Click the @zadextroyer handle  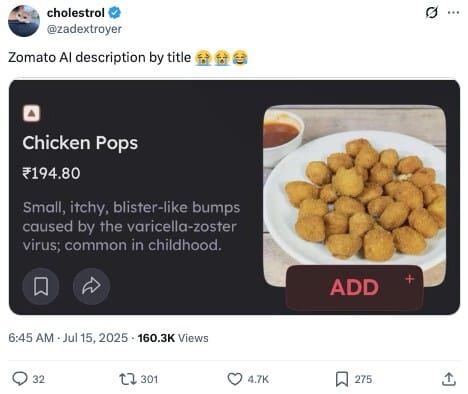(84, 29)
